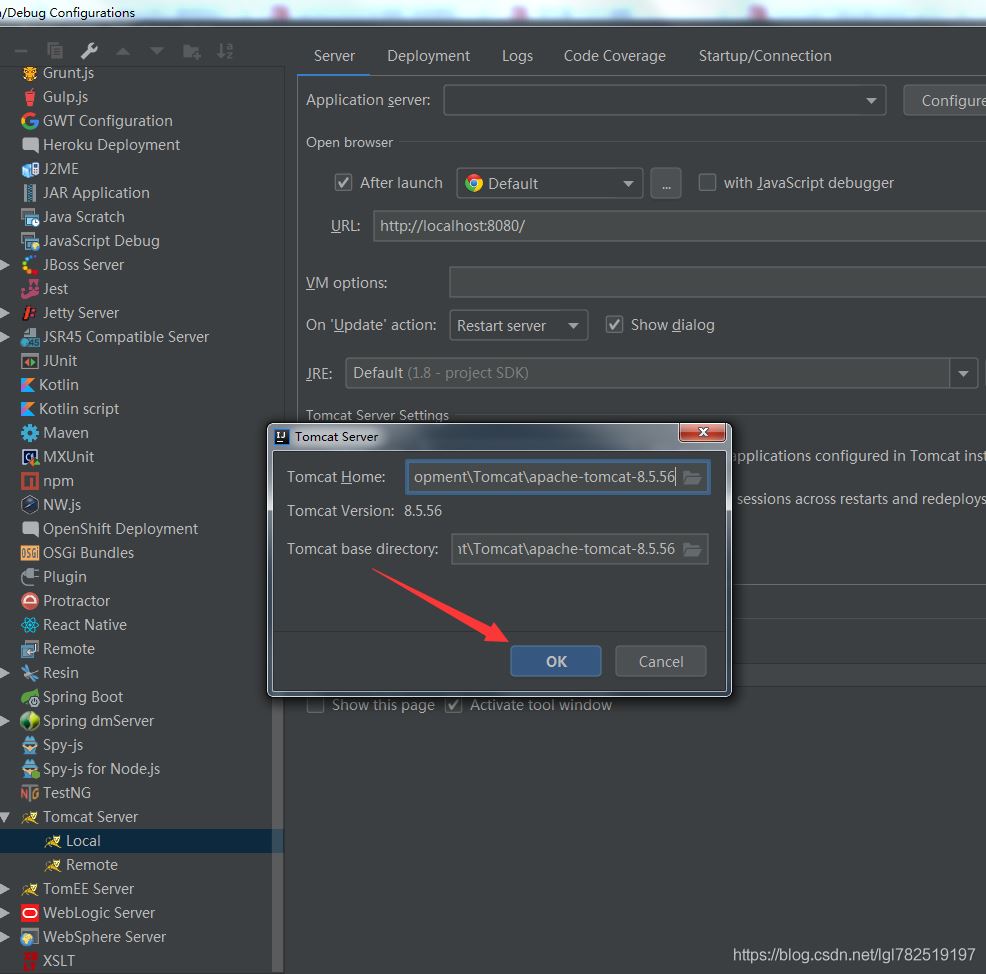
Task: Click Cancel in Tomcat Server dialog
Action: click(660, 661)
